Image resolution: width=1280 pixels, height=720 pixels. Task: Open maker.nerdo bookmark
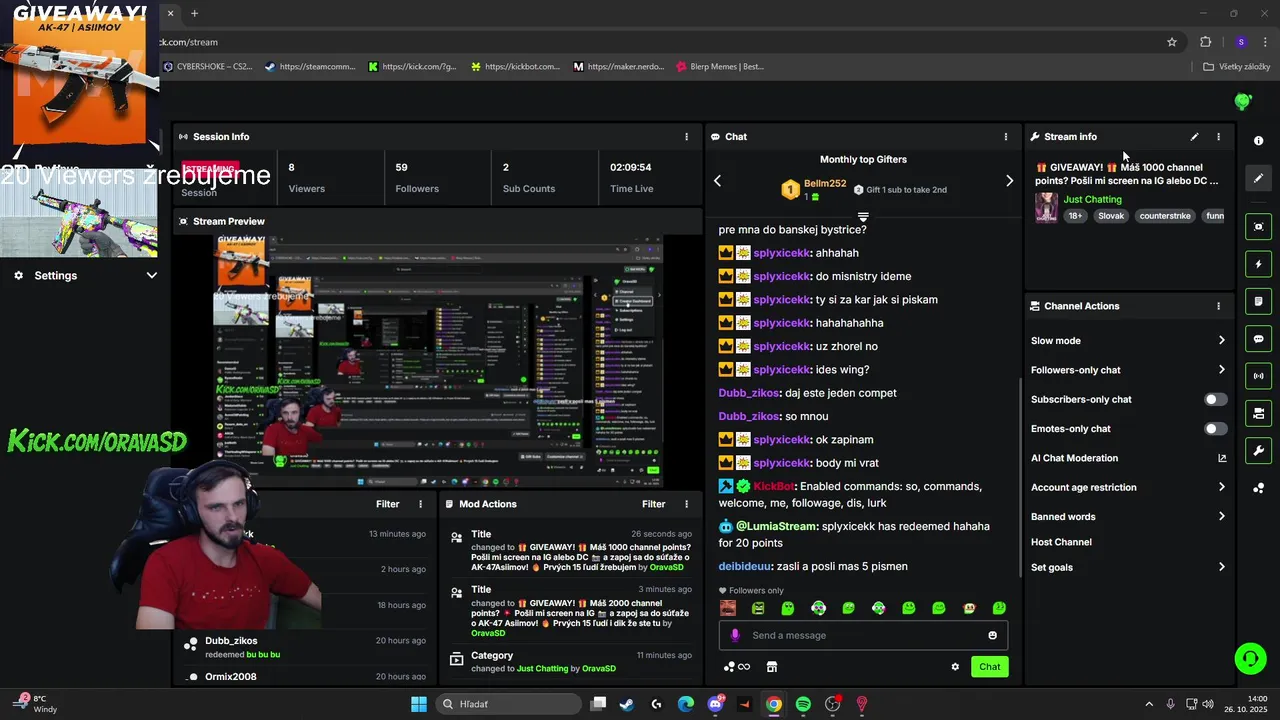[x=619, y=67]
